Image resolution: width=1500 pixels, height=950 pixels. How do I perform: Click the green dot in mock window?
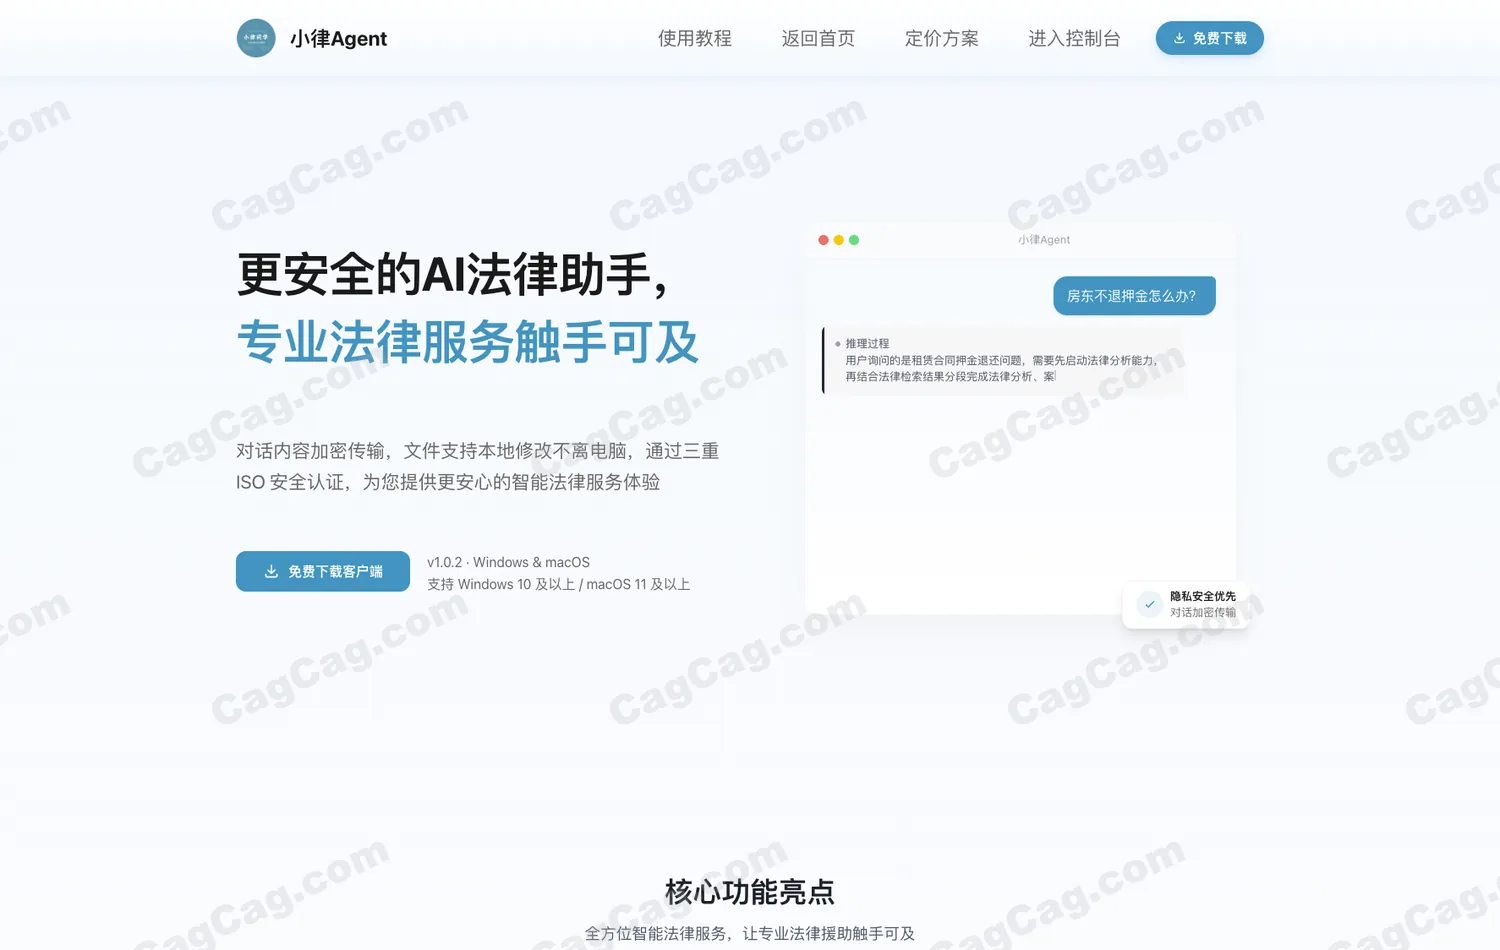tap(854, 240)
